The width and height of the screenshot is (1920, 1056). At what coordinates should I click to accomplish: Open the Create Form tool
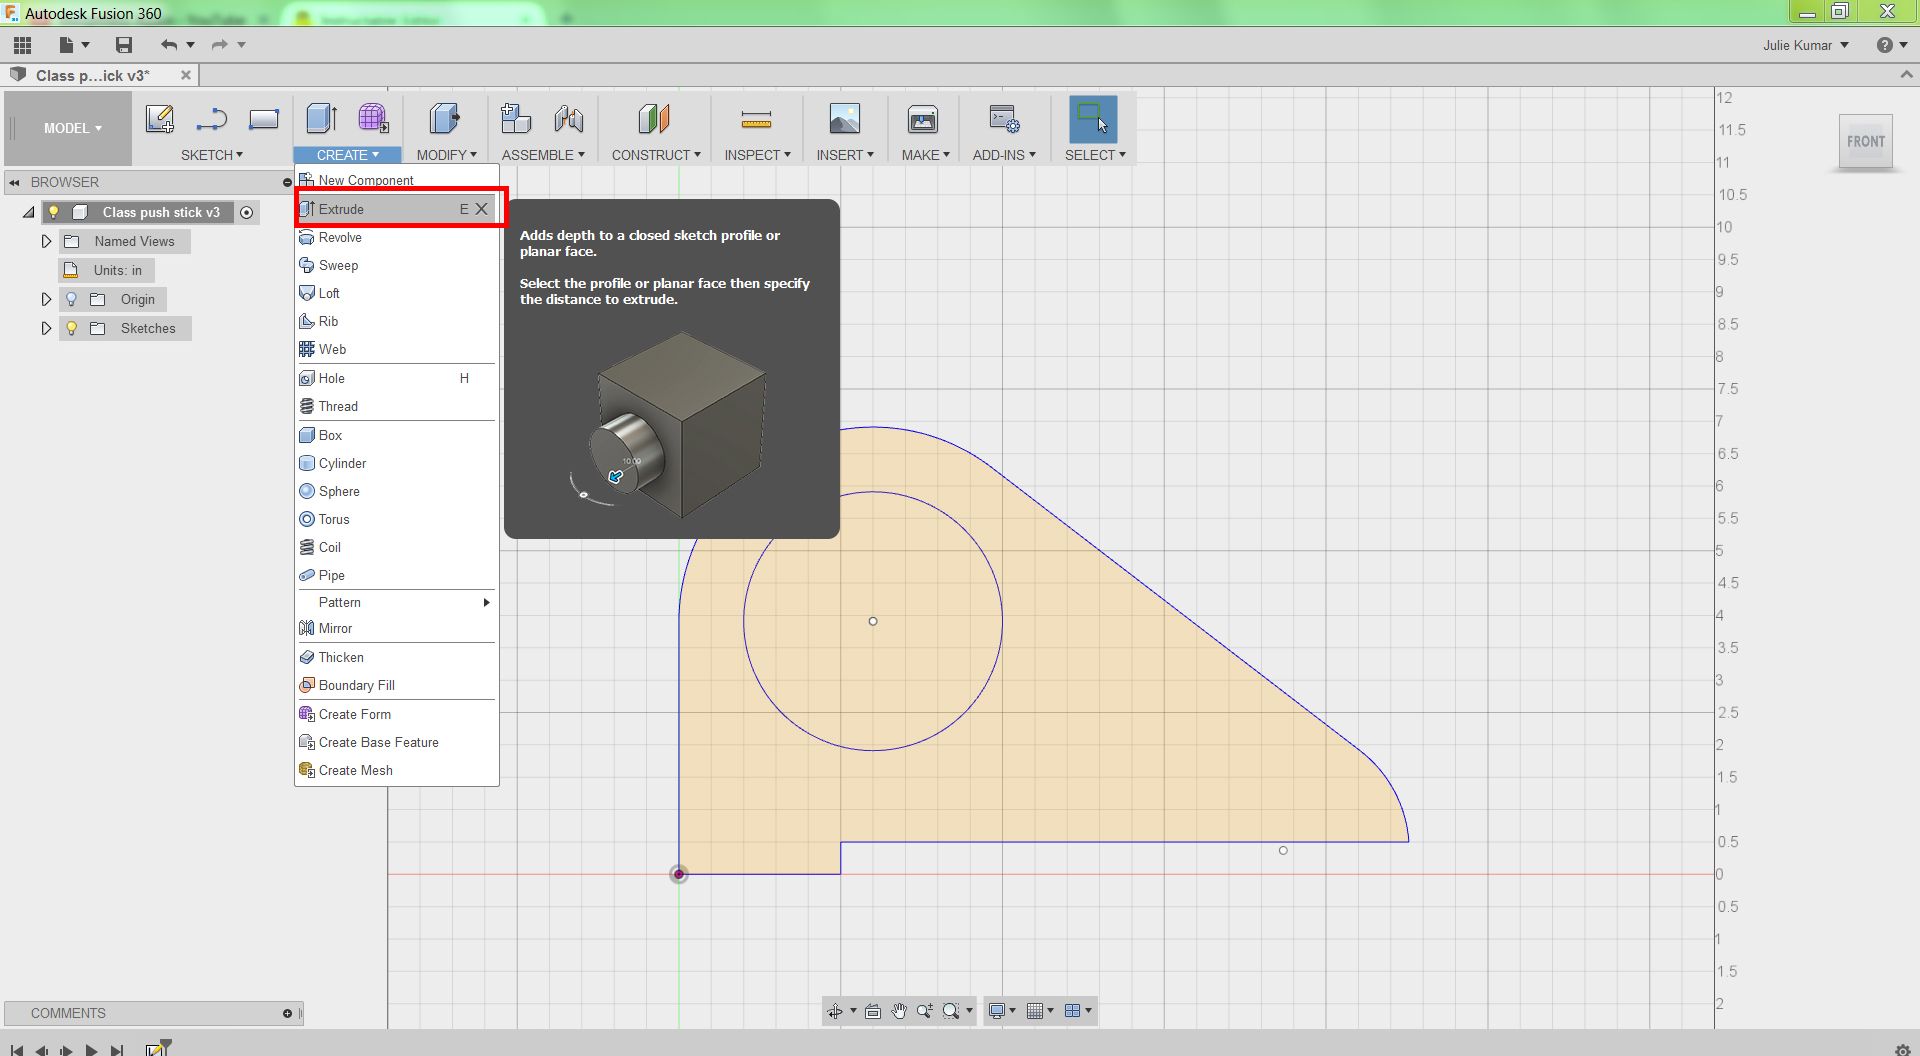tap(354, 714)
